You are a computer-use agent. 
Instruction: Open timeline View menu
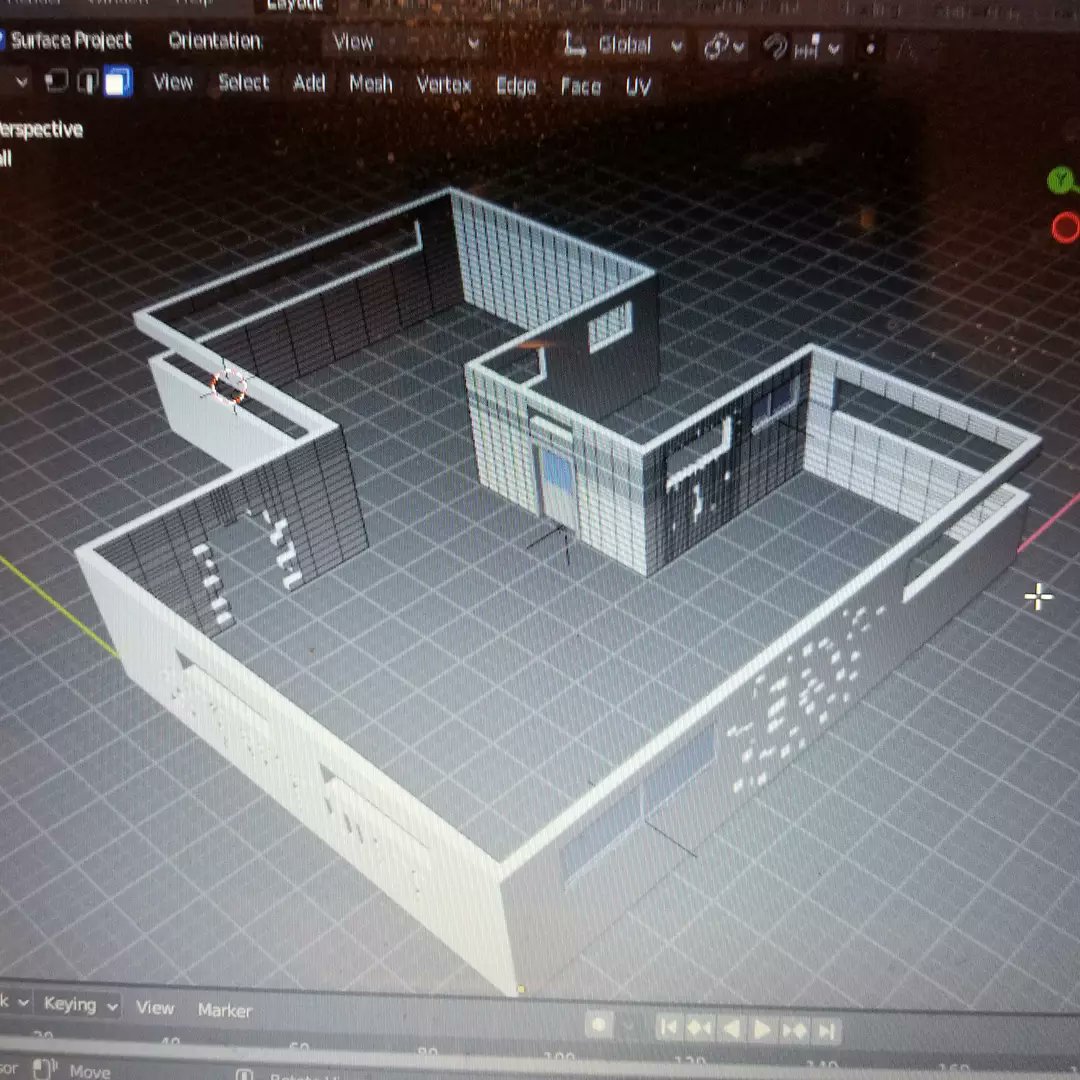point(155,1008)
